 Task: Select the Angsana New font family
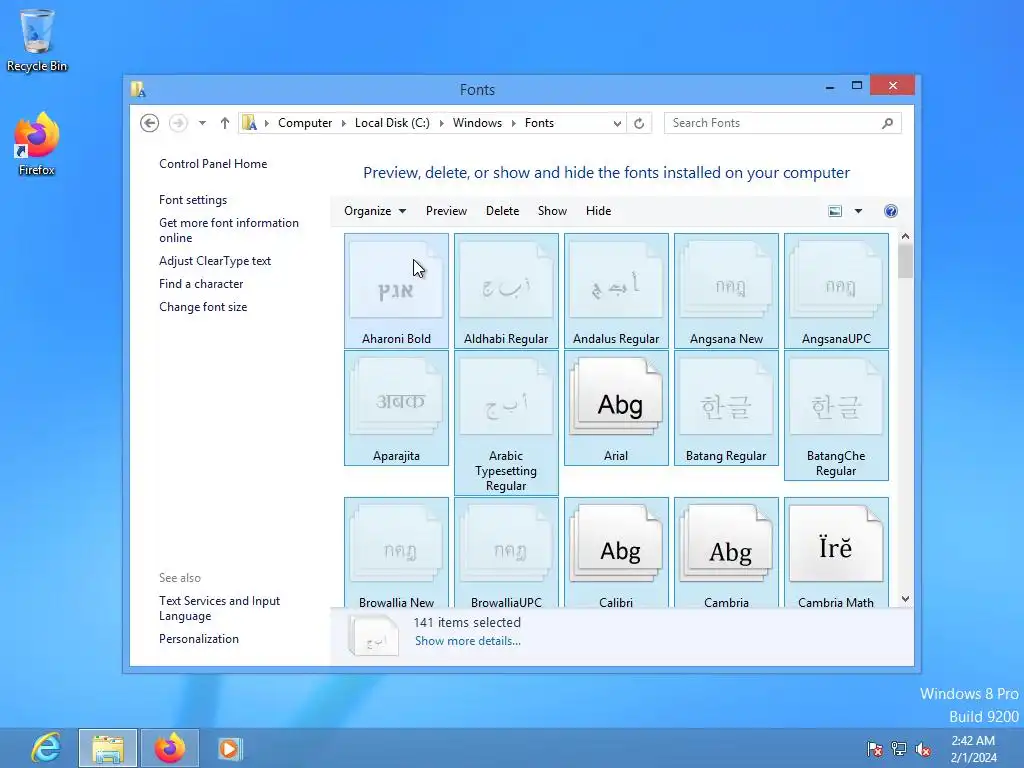click(x=726, y=291)
